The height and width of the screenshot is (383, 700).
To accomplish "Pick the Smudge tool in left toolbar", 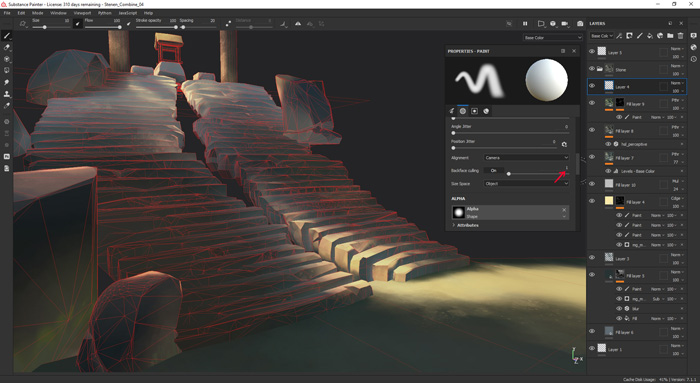I will (x=7, y=82).
